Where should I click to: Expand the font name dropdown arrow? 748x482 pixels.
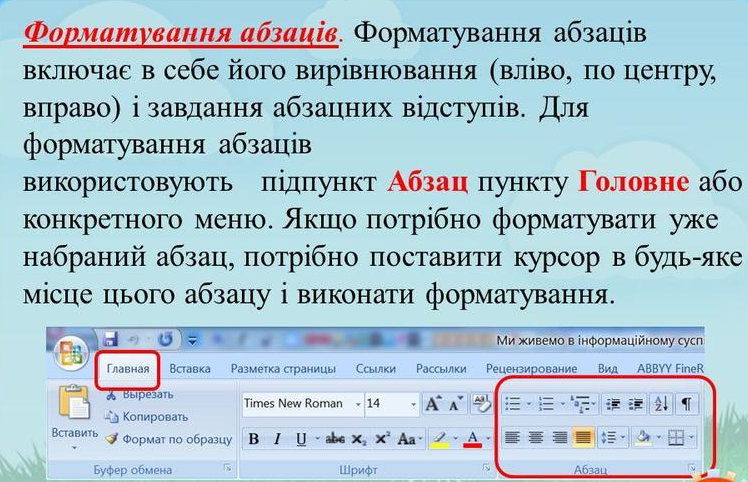pos(358,404)
